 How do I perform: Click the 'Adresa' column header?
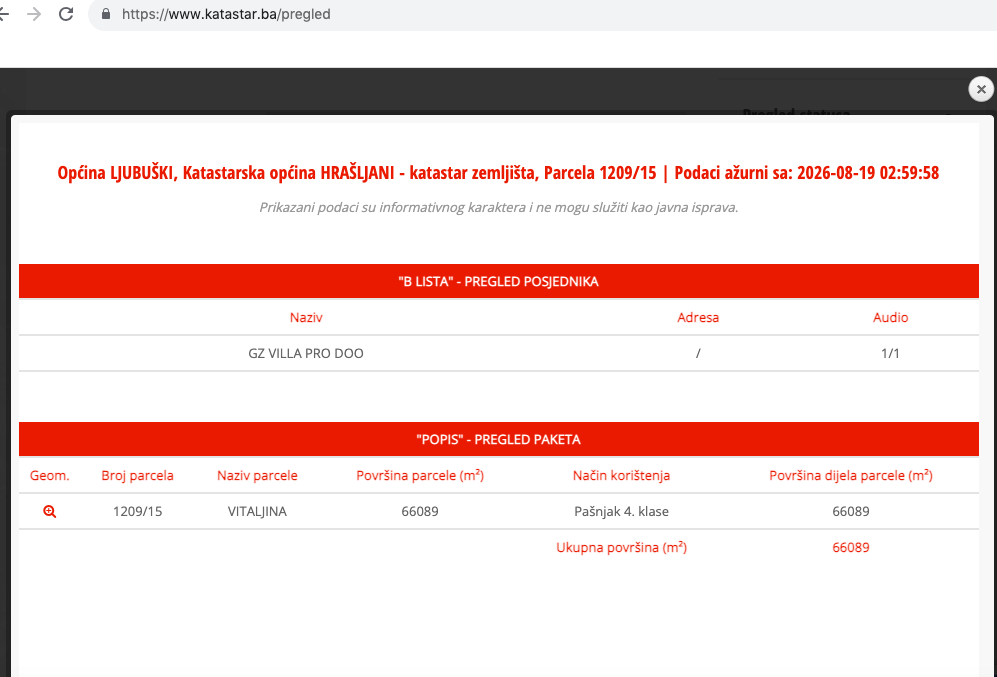point(698,317)
